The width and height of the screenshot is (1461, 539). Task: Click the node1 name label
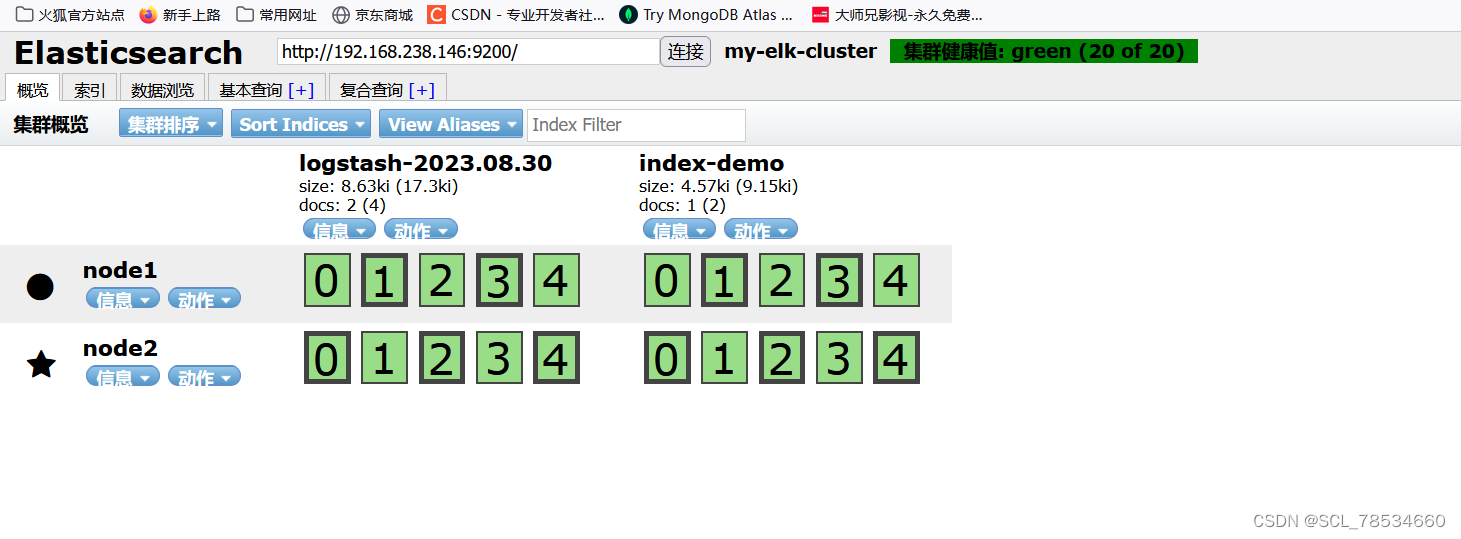(120, 270)
